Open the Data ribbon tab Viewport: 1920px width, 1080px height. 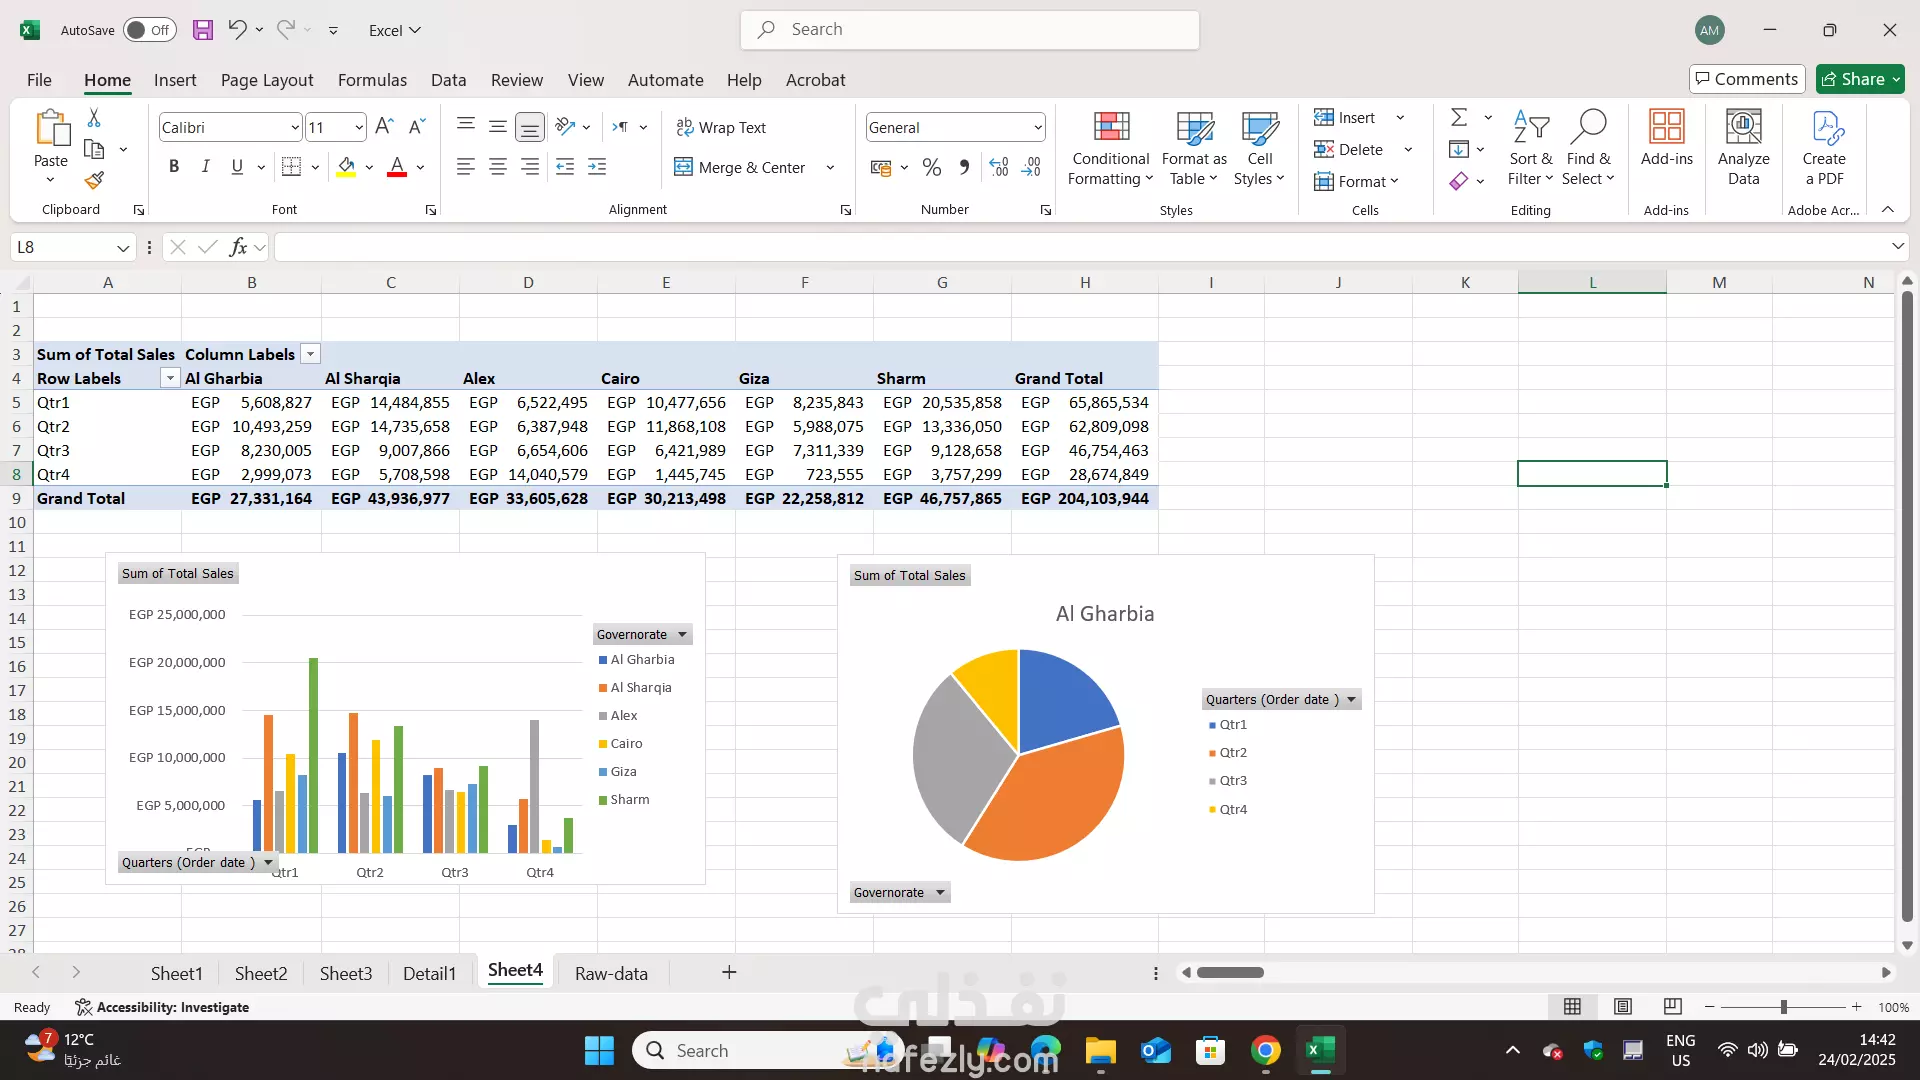(448, 80)
